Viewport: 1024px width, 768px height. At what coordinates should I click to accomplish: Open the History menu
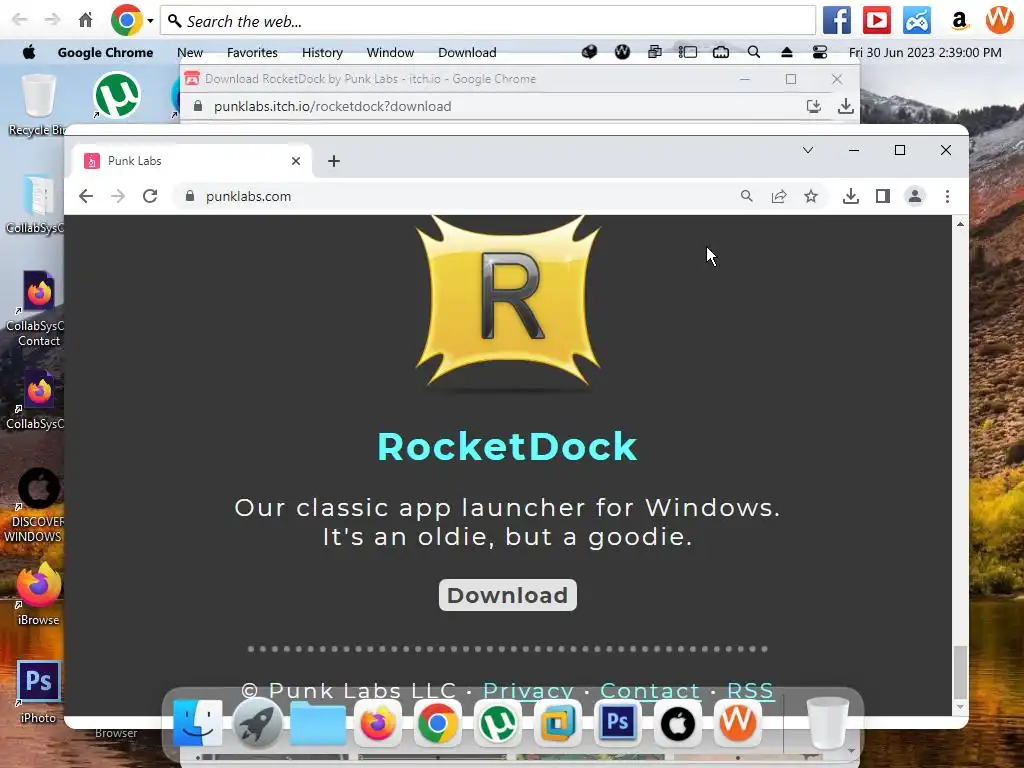pyautogui.click(x=322, y=52)
